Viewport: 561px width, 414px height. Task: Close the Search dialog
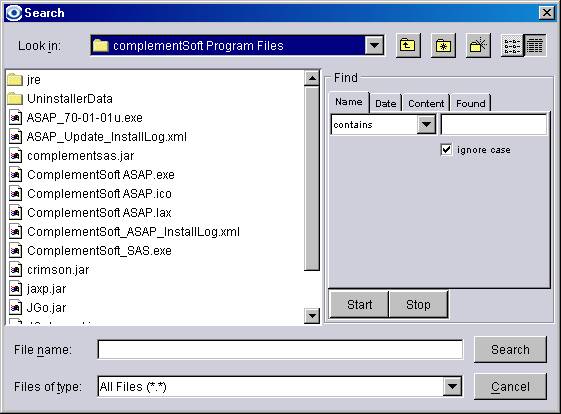(x=547, y=13)
